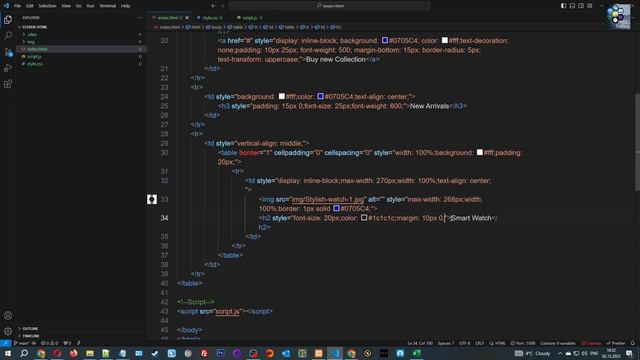Screen dimensions: 640x360
Task: Toggle secondary side bar layout icon
Action: [x=581, y=6]
